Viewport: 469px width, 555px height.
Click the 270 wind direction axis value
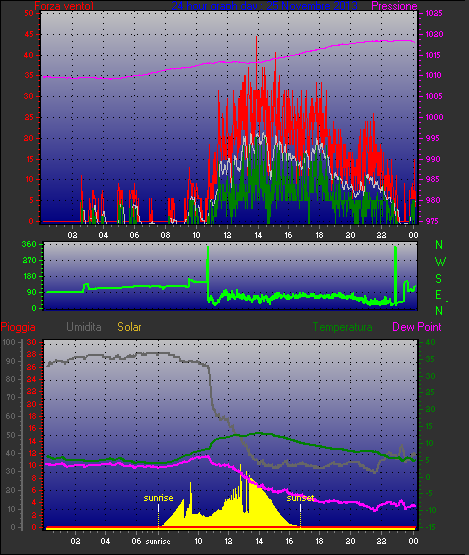pyautogui.click(x=29, y=261)
